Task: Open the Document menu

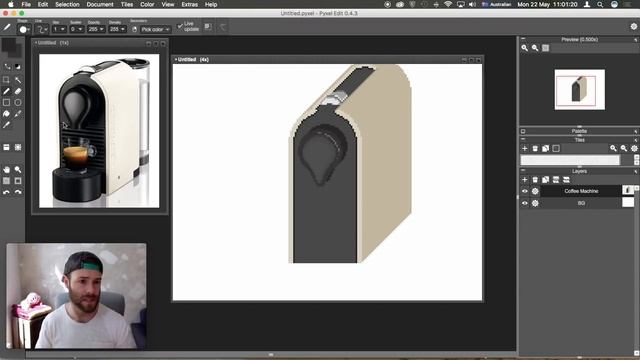Action: (x=100, y=4)
